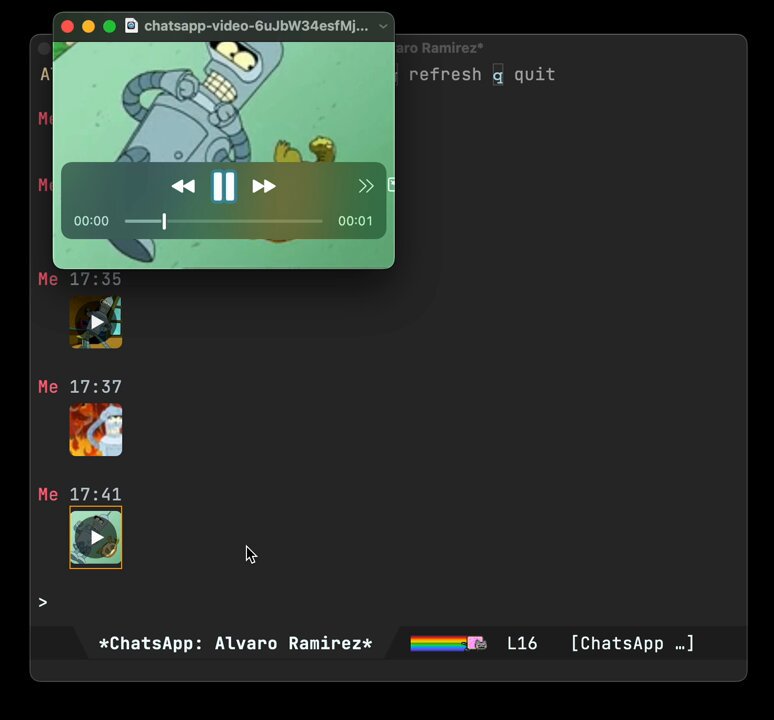Open the video title dropdown chevron

pyautogui.click(x=383, y=26)
